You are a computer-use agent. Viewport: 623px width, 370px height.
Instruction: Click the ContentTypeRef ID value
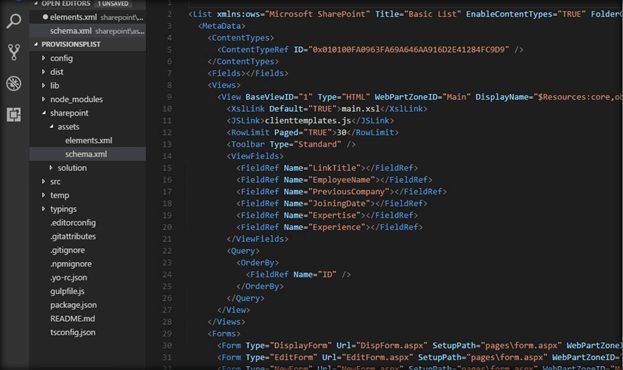pos(408,50)
